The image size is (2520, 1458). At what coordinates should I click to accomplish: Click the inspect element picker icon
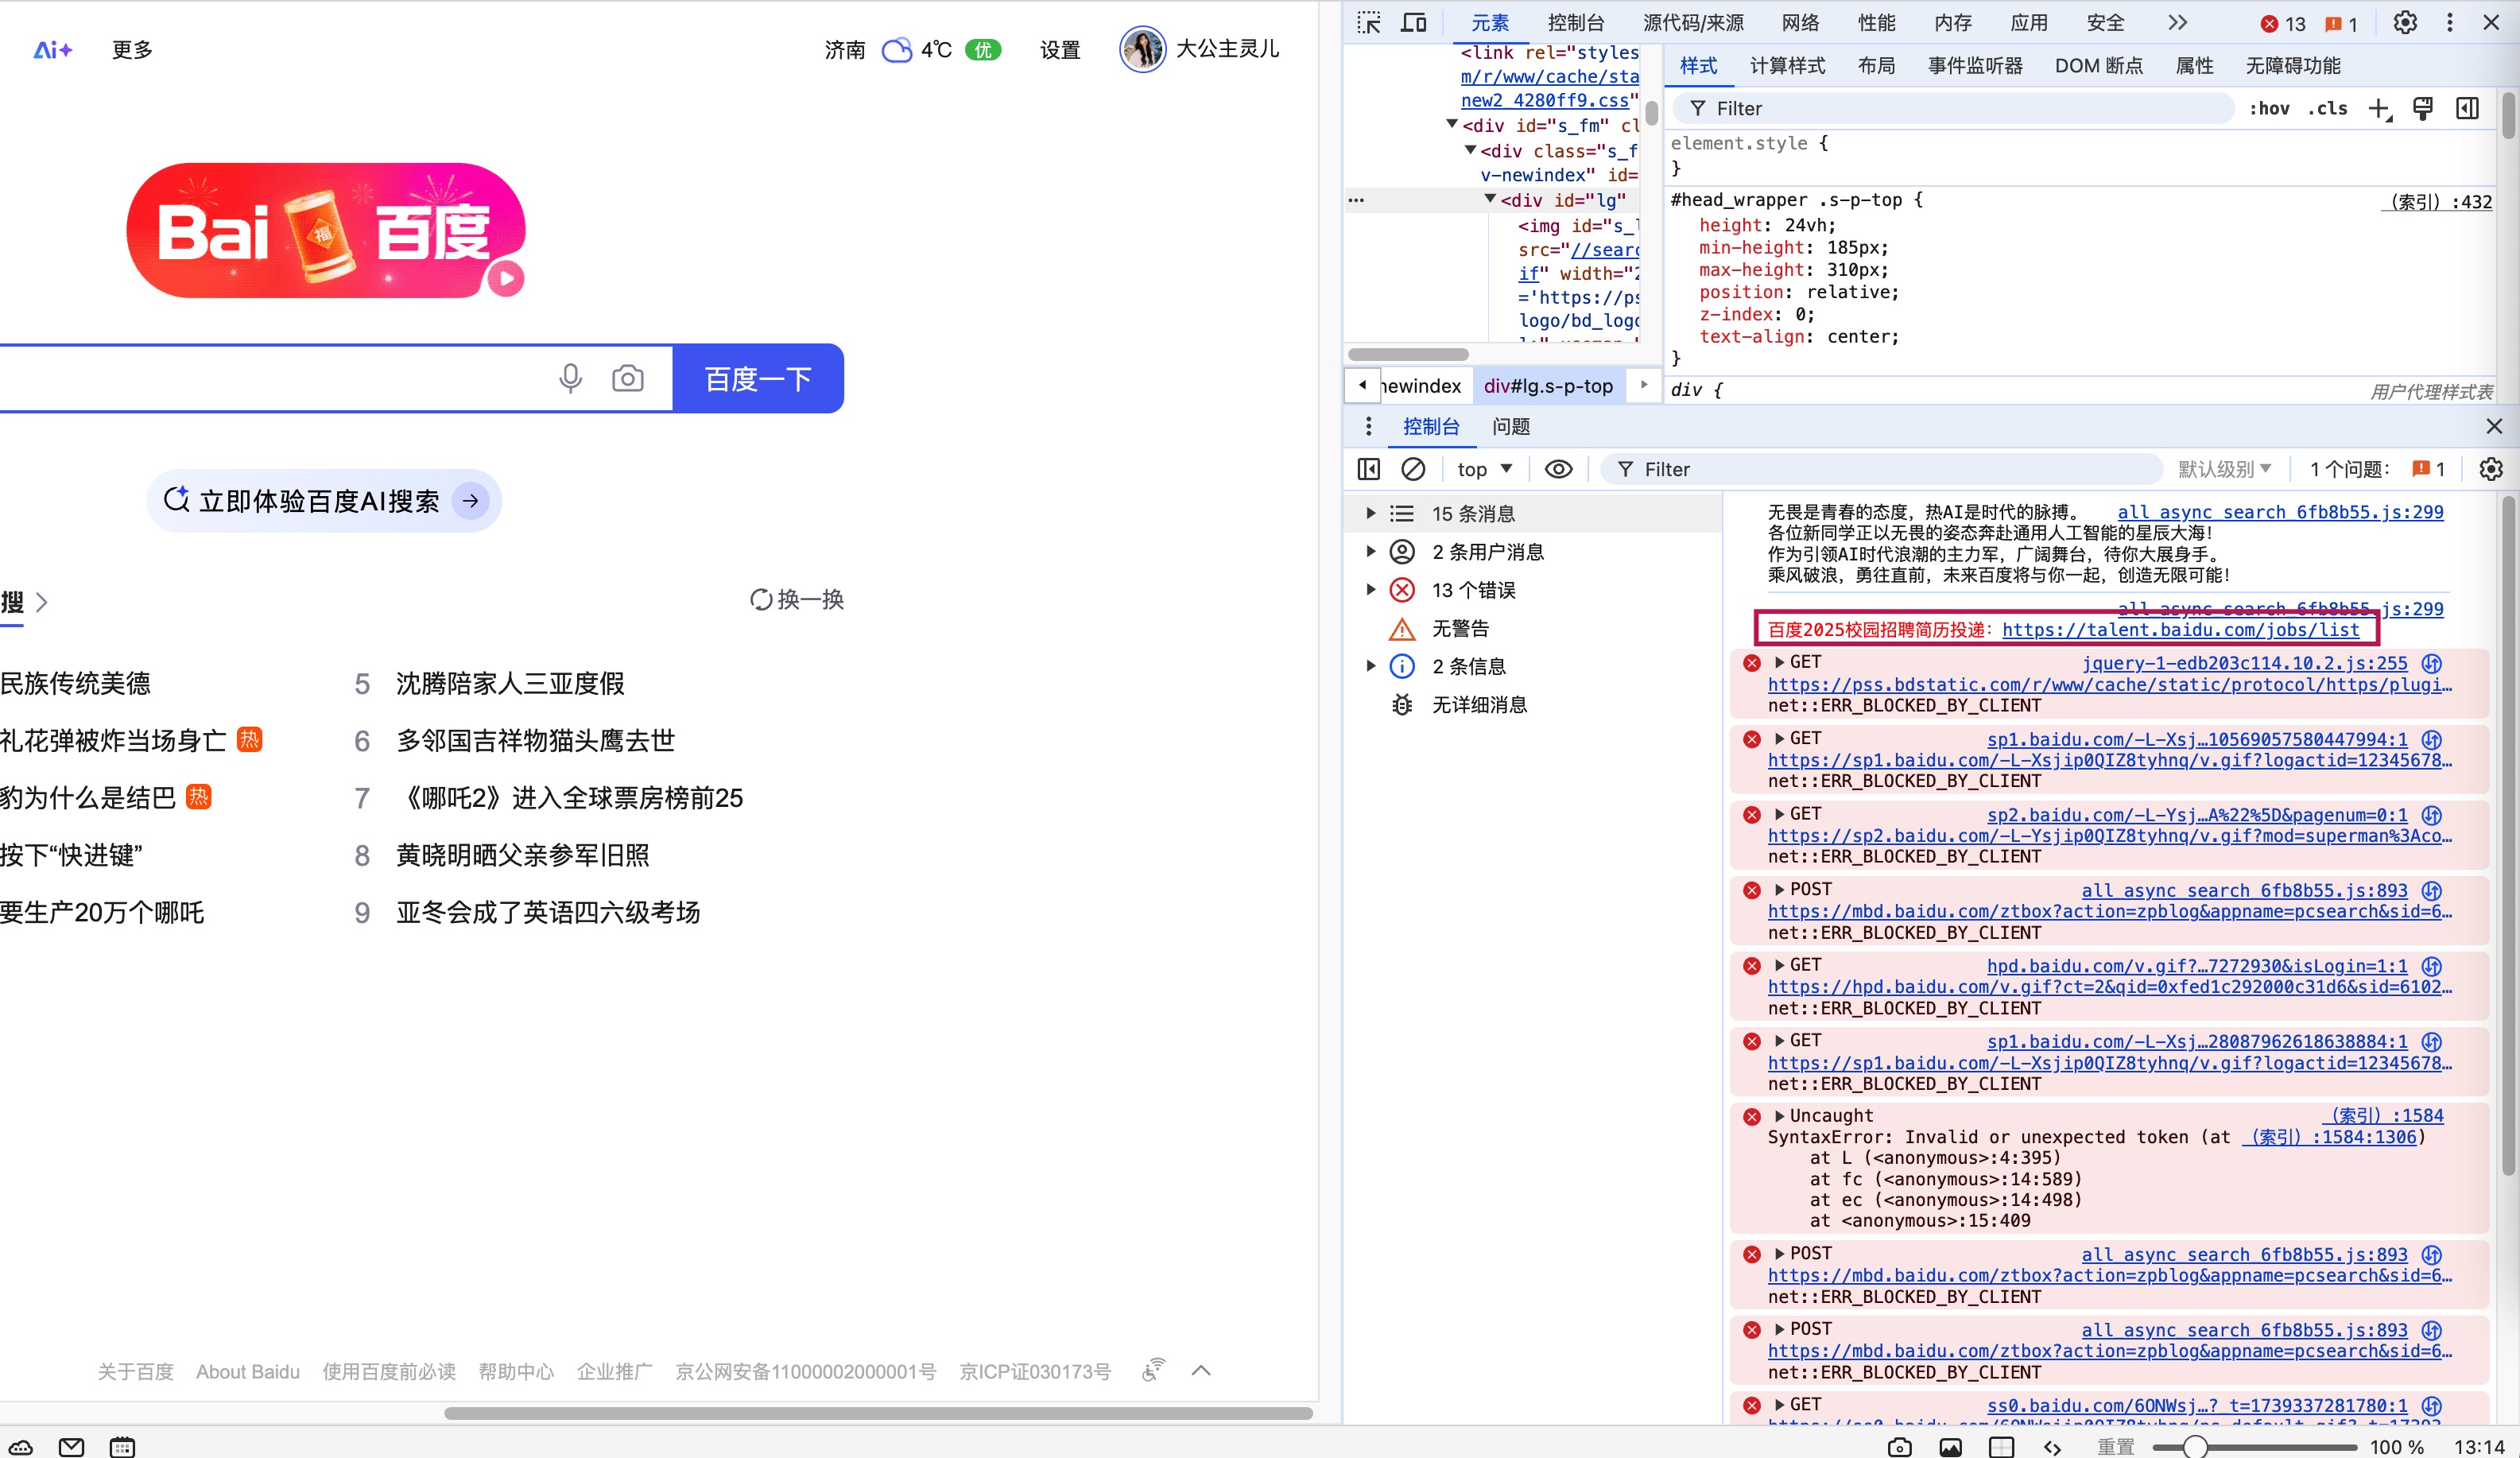click(x=1368, y=22)
